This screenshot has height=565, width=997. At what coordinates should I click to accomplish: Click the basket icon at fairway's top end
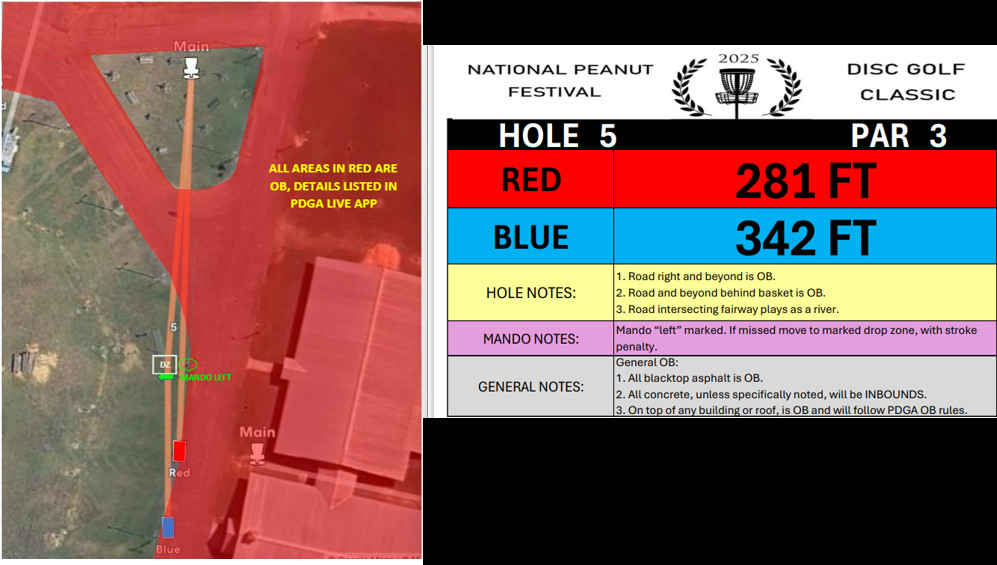coord(190,67)
